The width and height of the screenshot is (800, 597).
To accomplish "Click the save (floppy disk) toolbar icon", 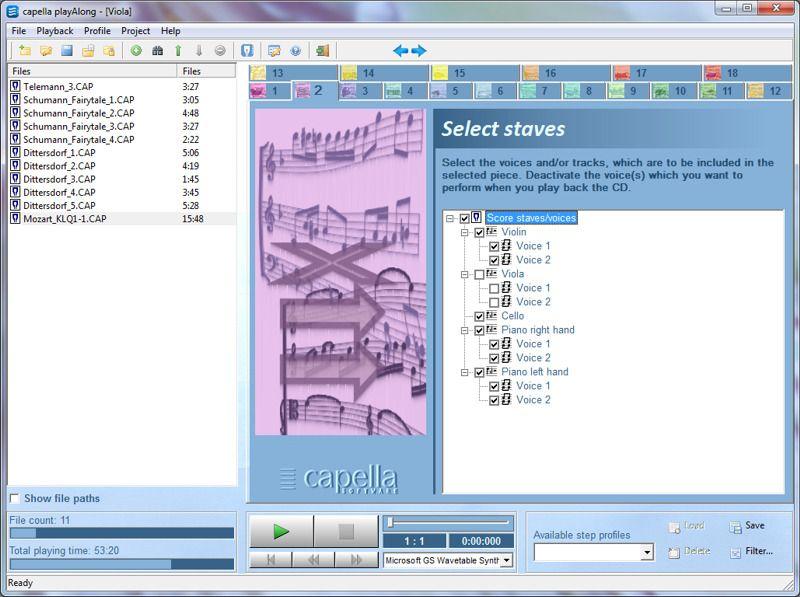I will tap(67, 51).
